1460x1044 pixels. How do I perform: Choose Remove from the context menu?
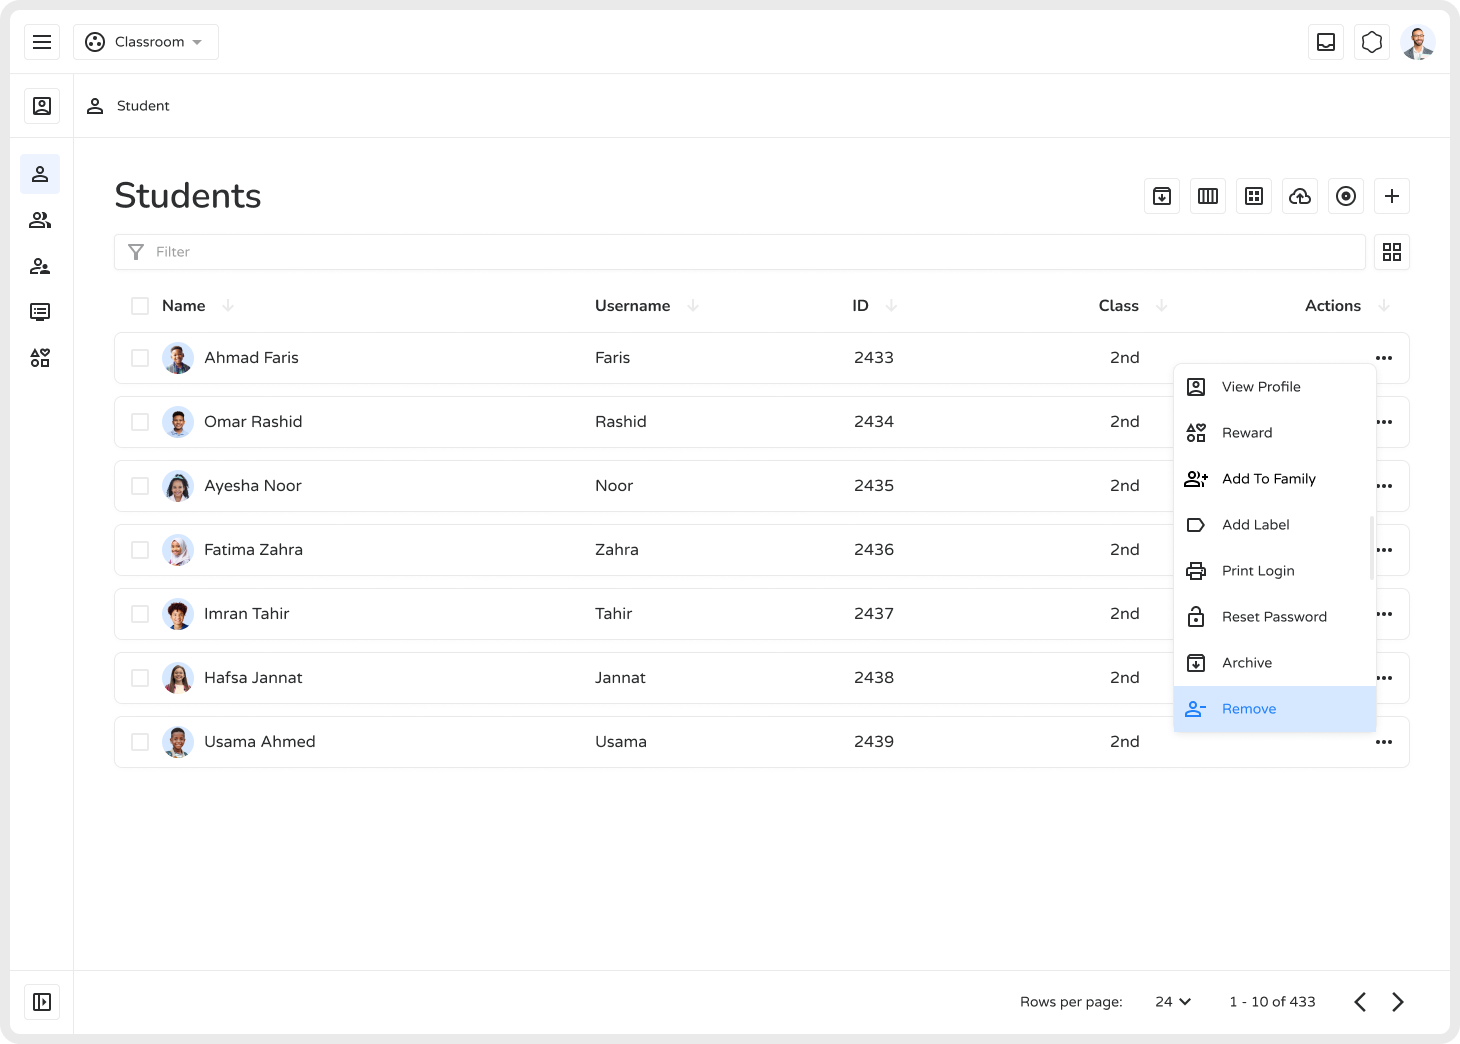pos(1249,709)
